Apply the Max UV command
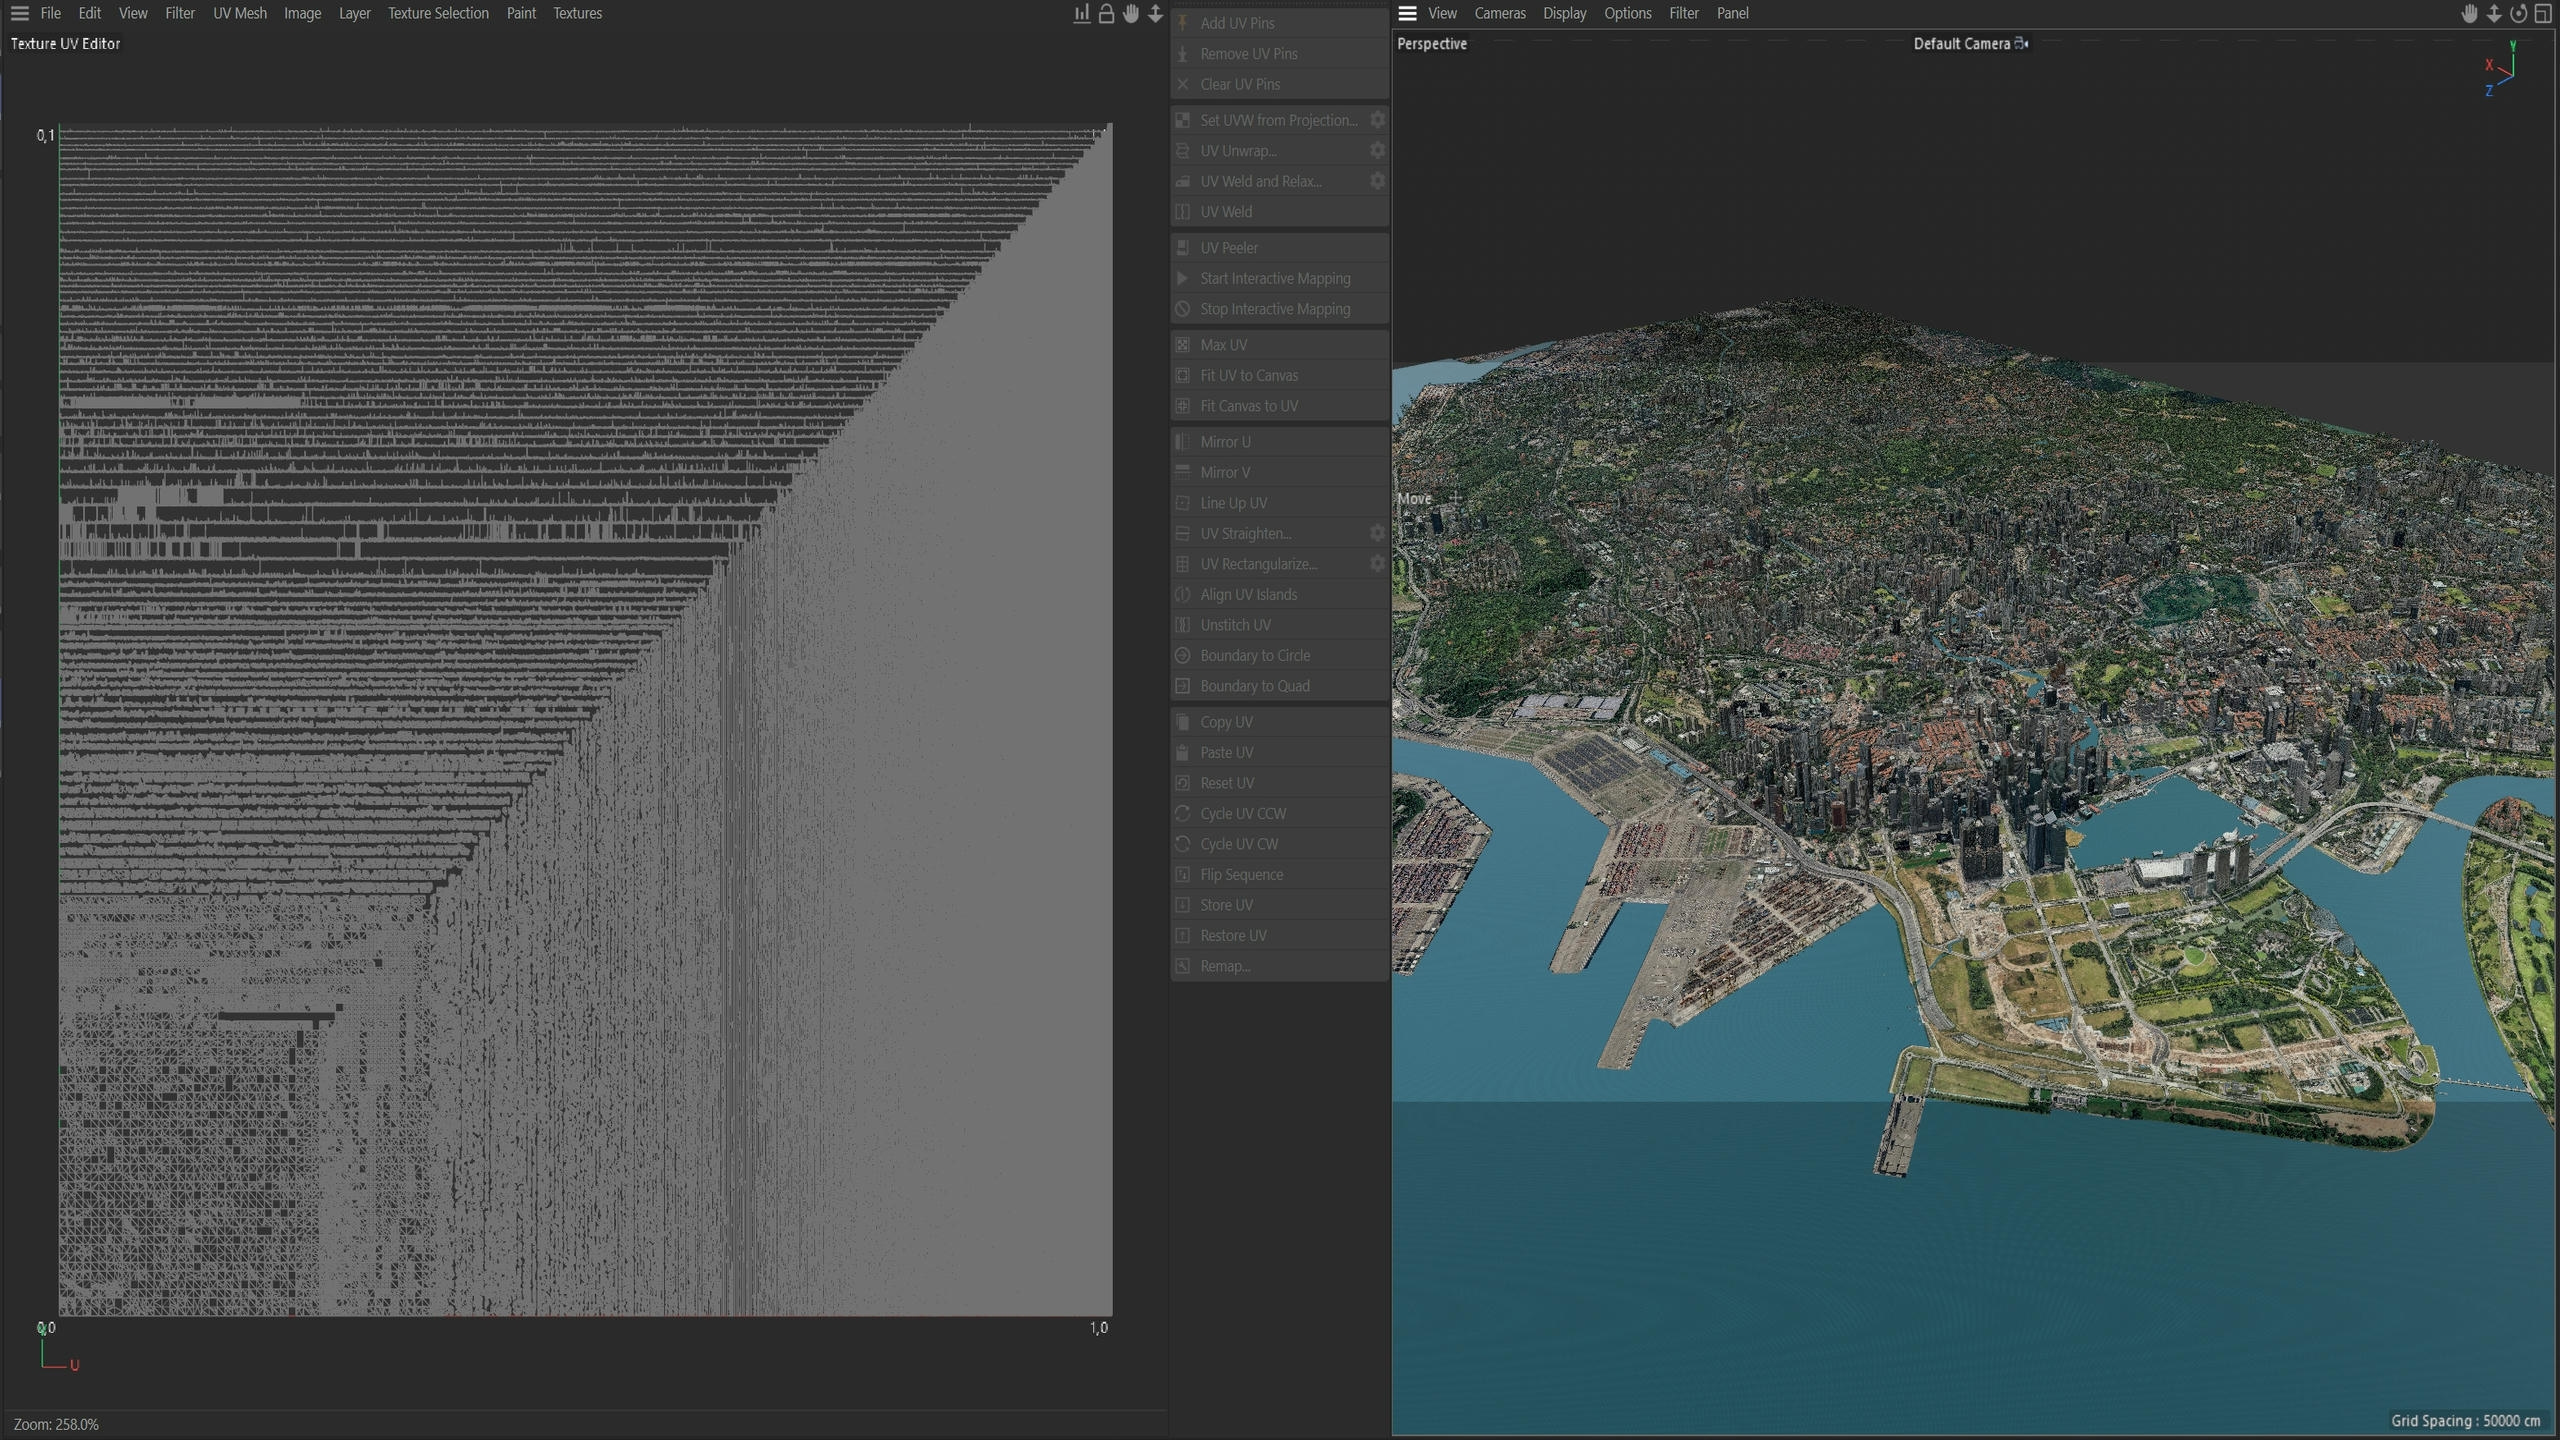 (1280, 345)
